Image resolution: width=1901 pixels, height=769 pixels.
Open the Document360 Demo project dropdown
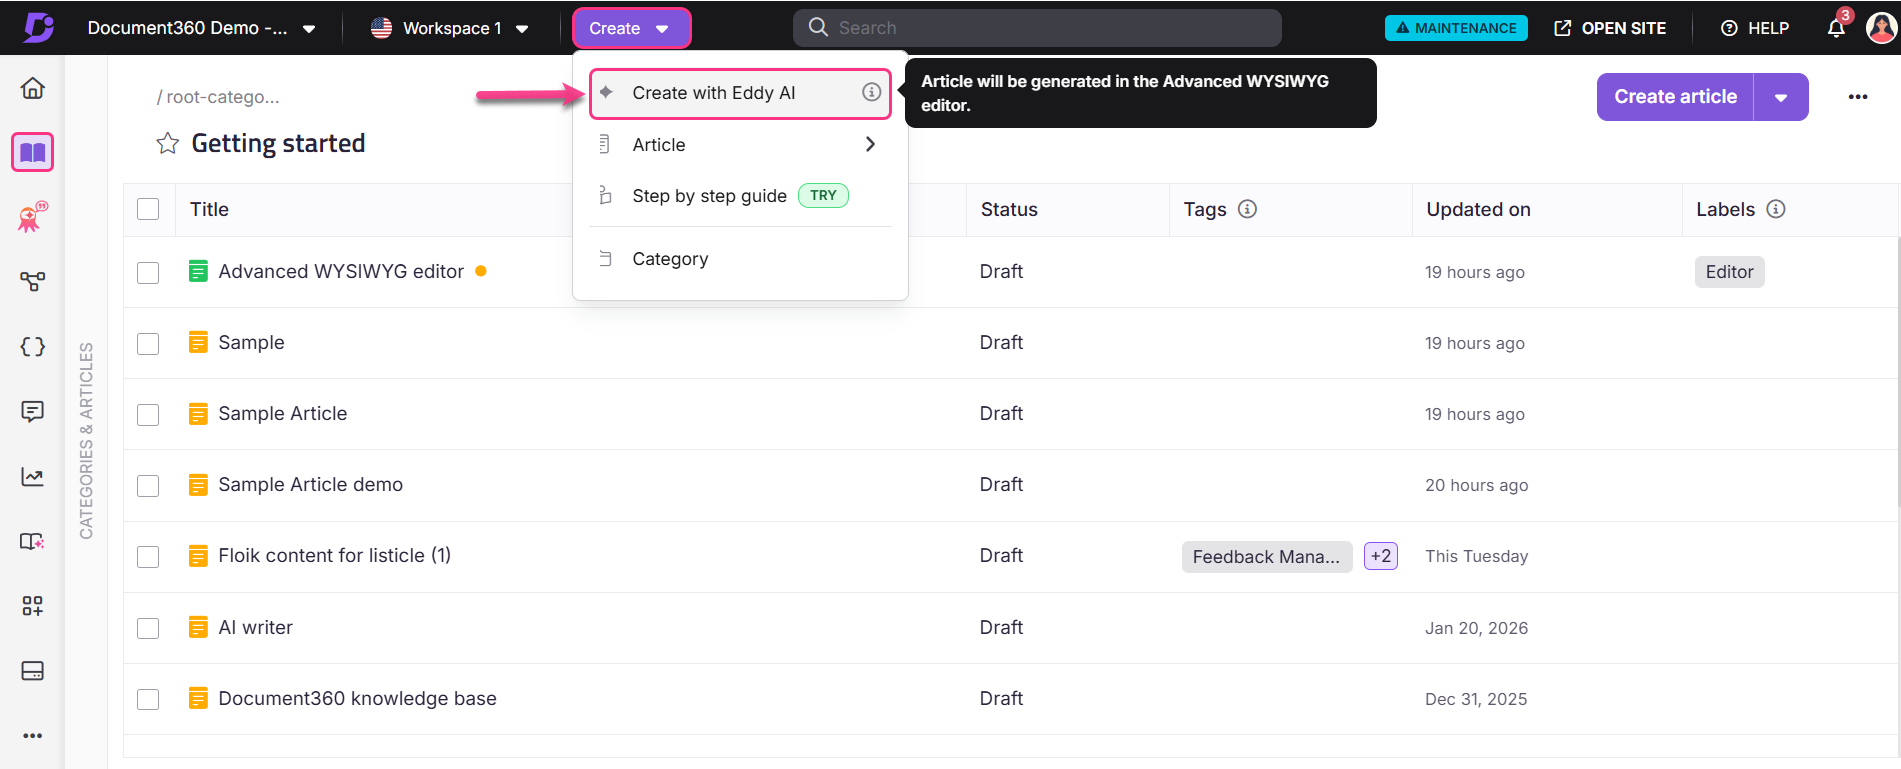pyautogui.click(x=201, y=28)
